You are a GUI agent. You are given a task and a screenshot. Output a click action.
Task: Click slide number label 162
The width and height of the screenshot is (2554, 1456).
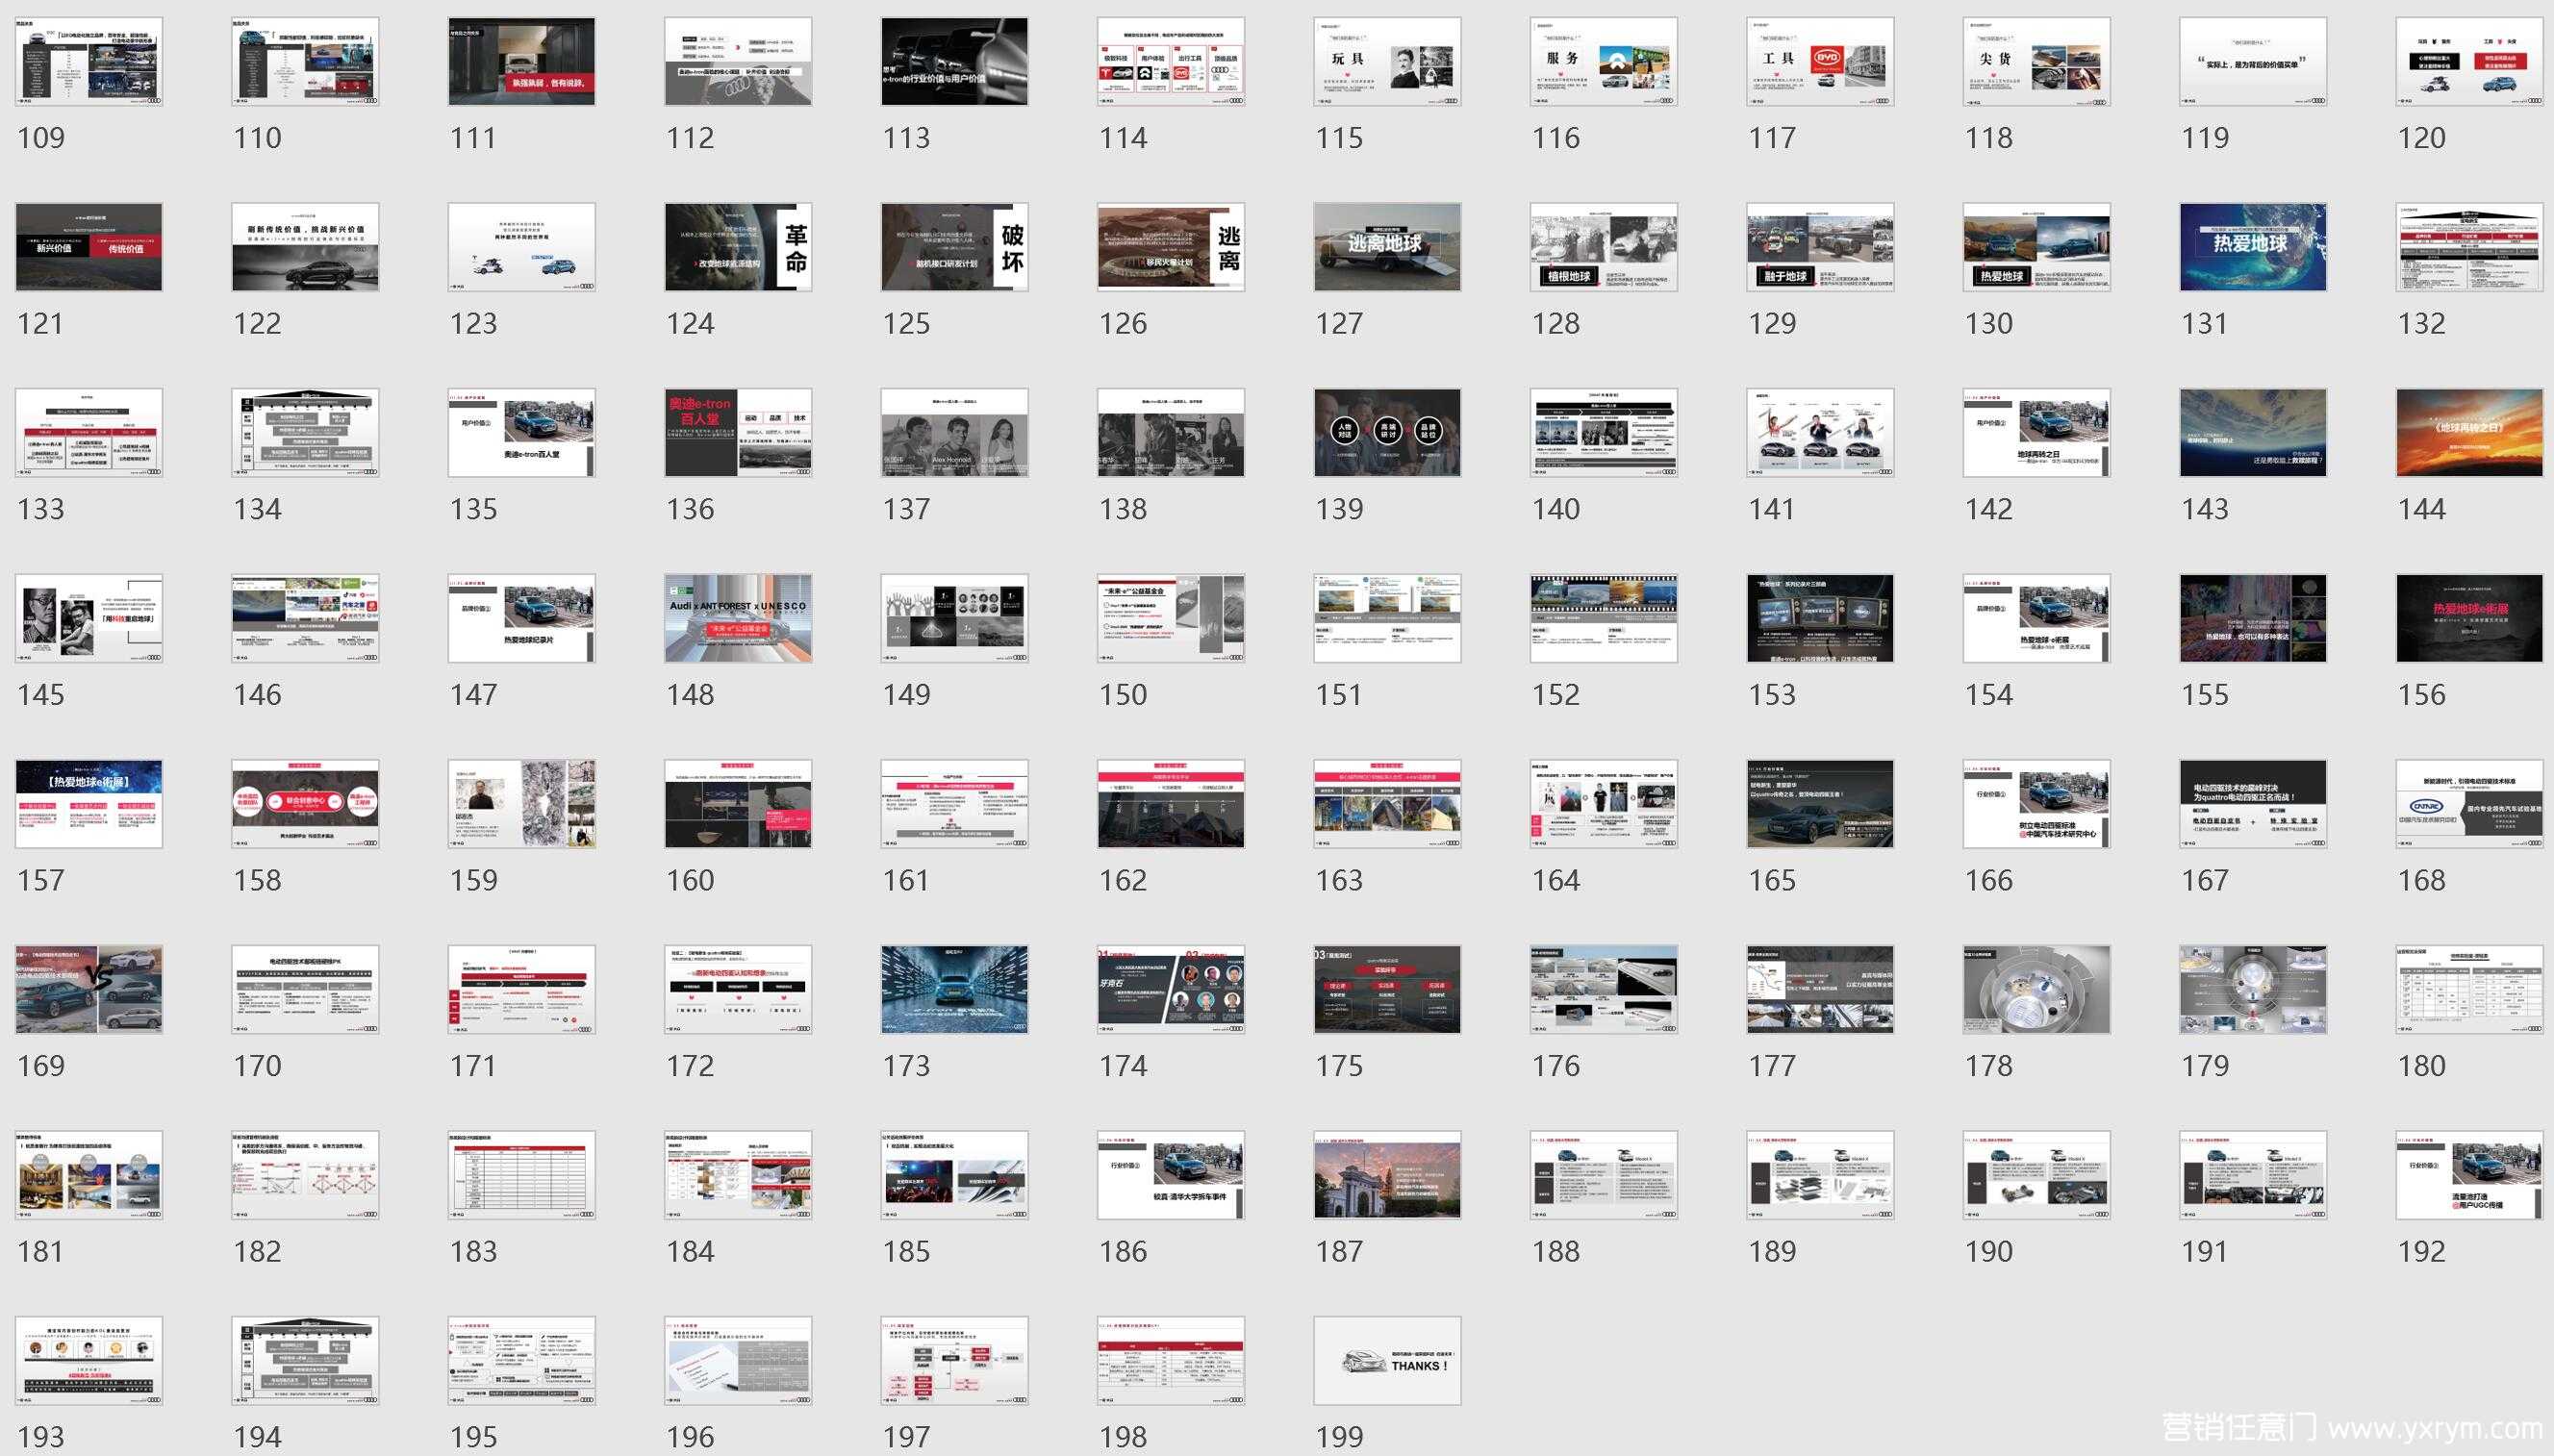pos(1123,881)
